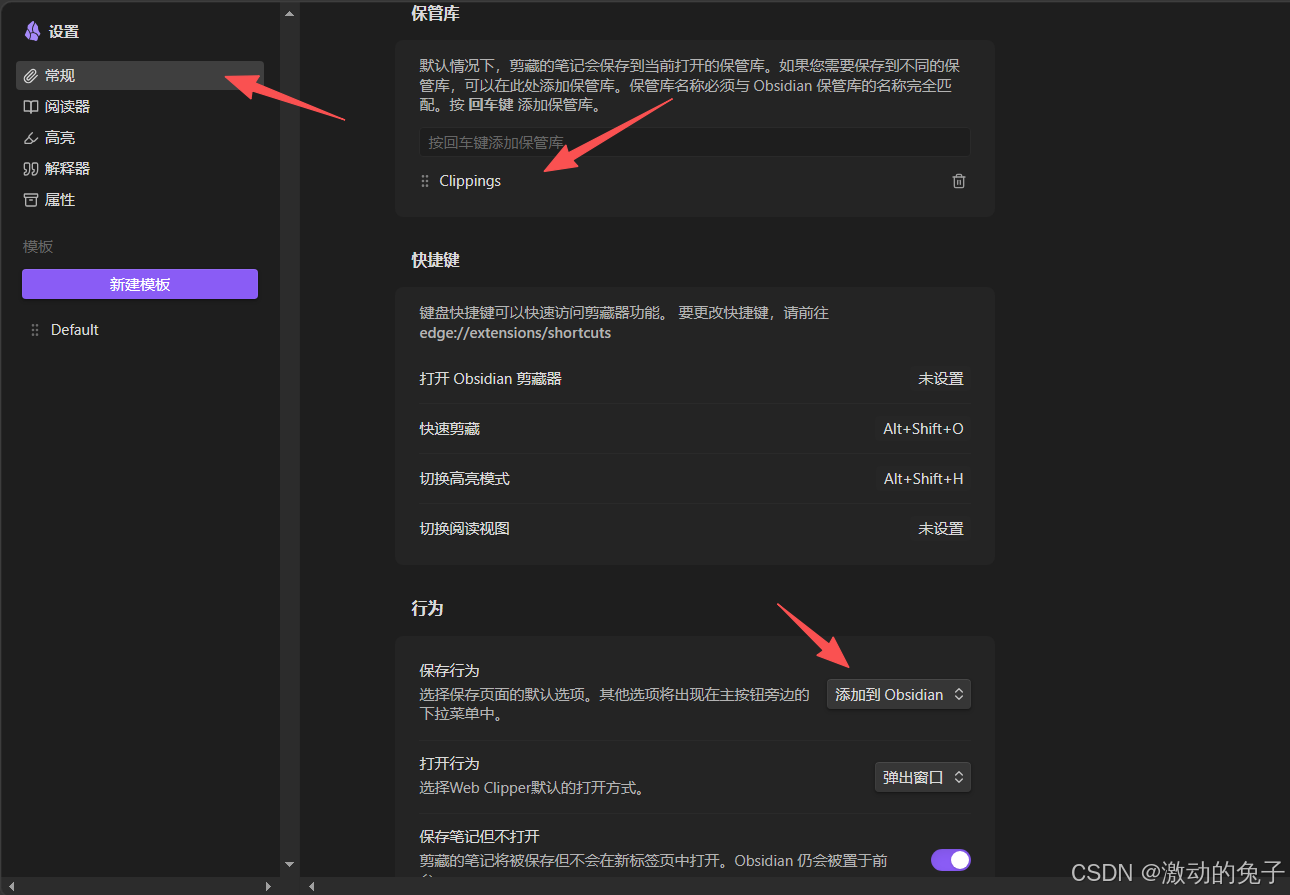Focus the 按回车键添加保管库 input field
Image resolution: width=1290 pixels, height=895 pixels.
pyautogui.click(x=694, y=142)
